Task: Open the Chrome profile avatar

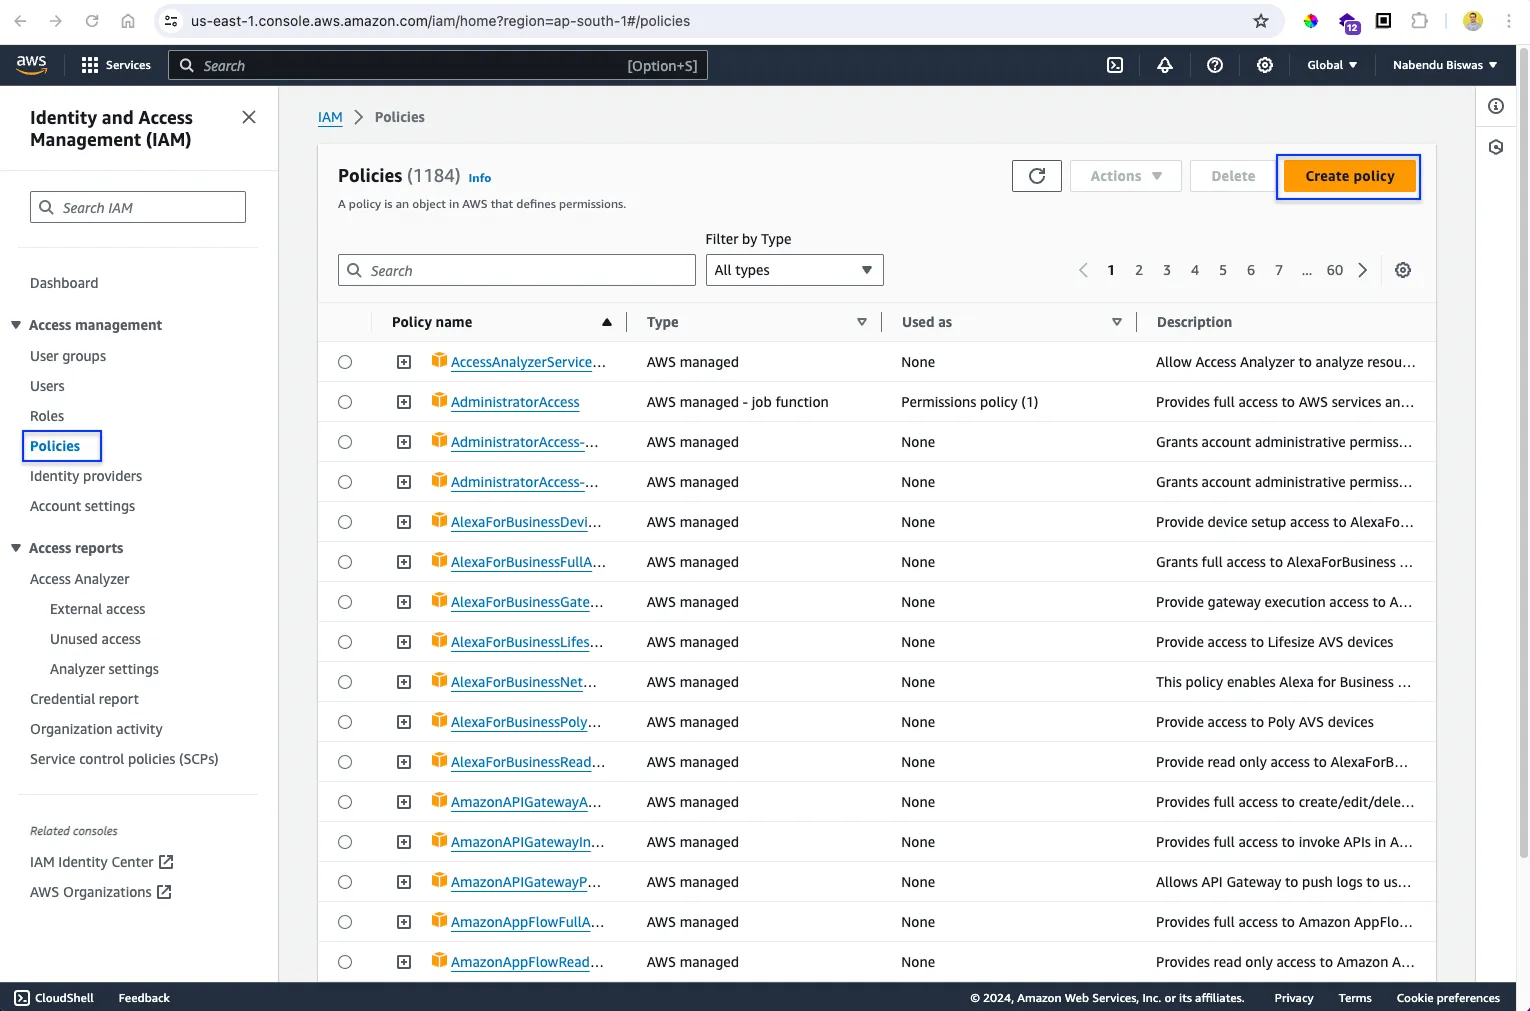Action: pyautogui.click(x=1473, y=21)
